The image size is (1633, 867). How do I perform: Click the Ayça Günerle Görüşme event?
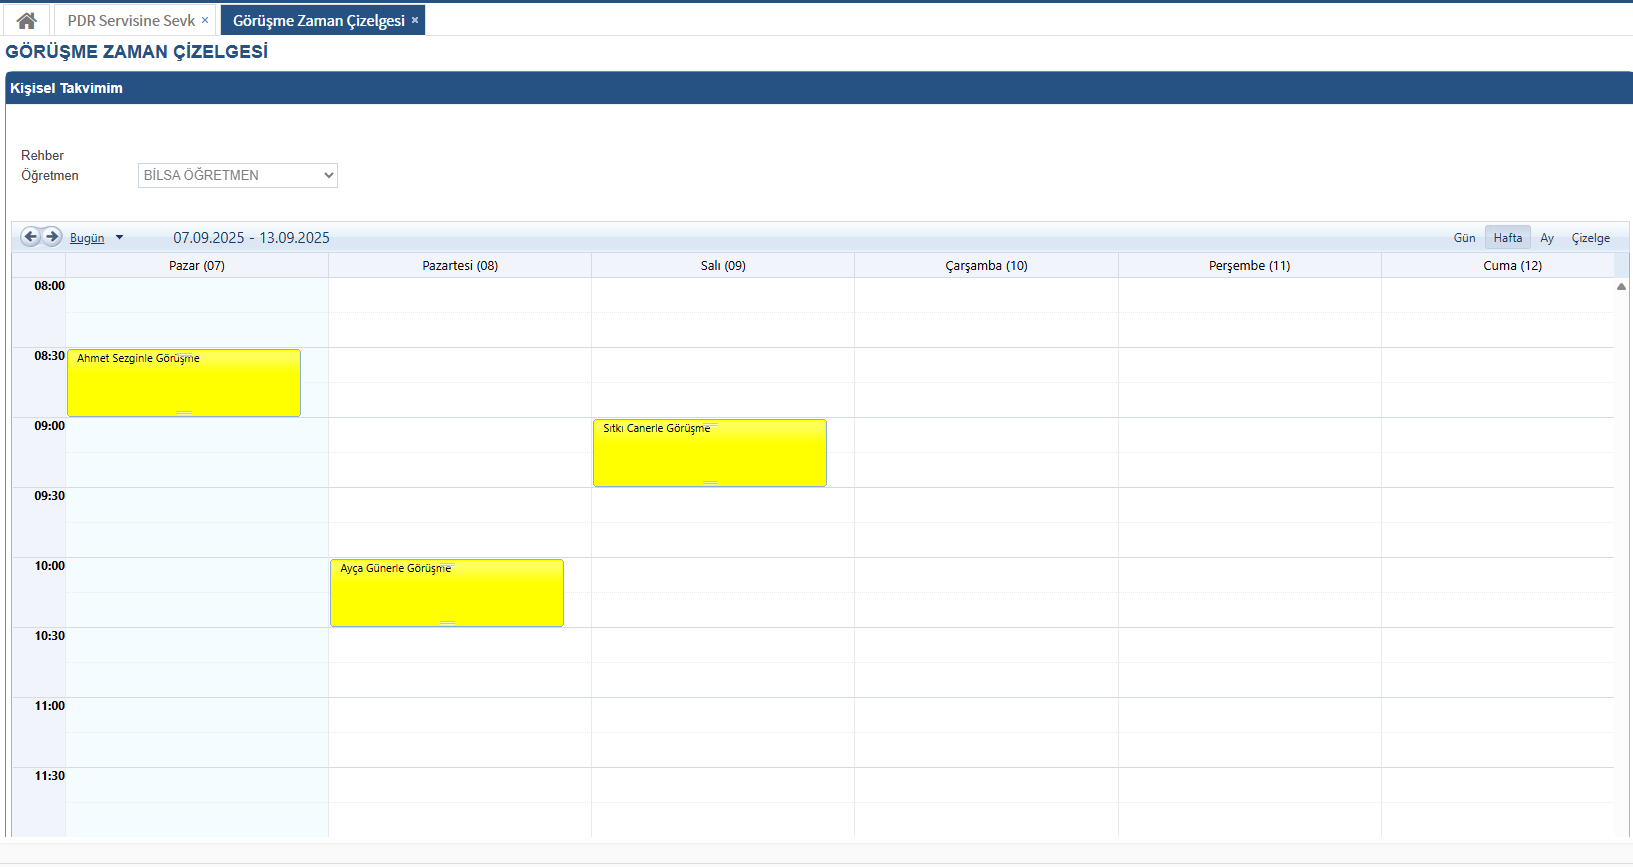pos(446,593)
